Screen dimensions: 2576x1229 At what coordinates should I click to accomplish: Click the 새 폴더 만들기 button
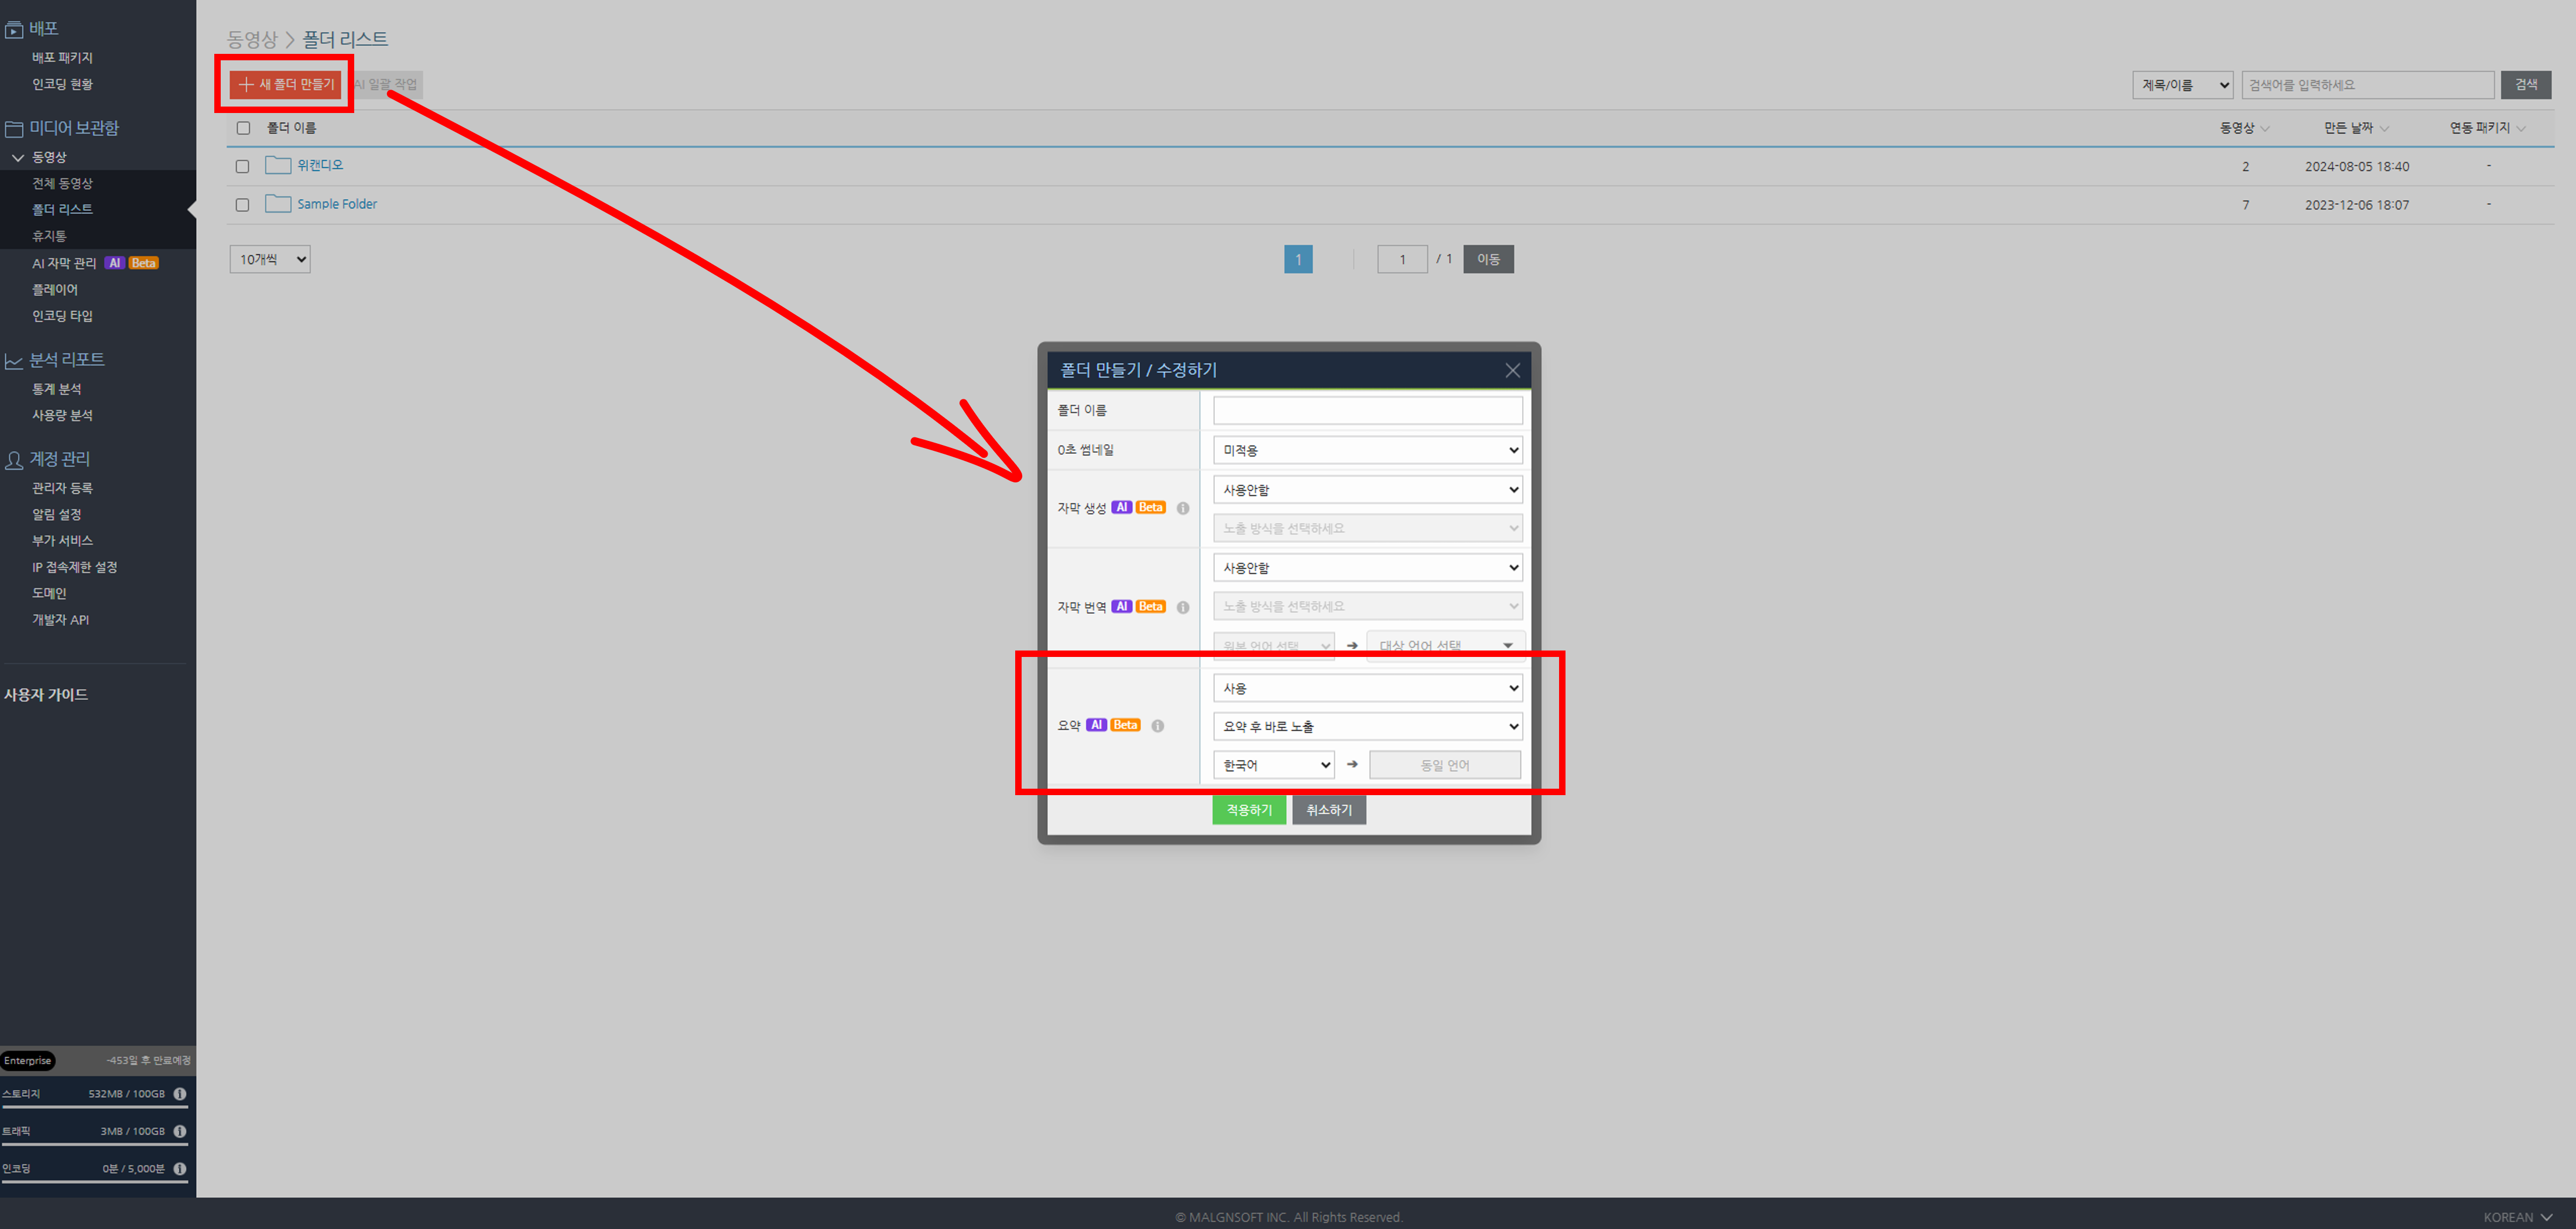coord(286,84)
